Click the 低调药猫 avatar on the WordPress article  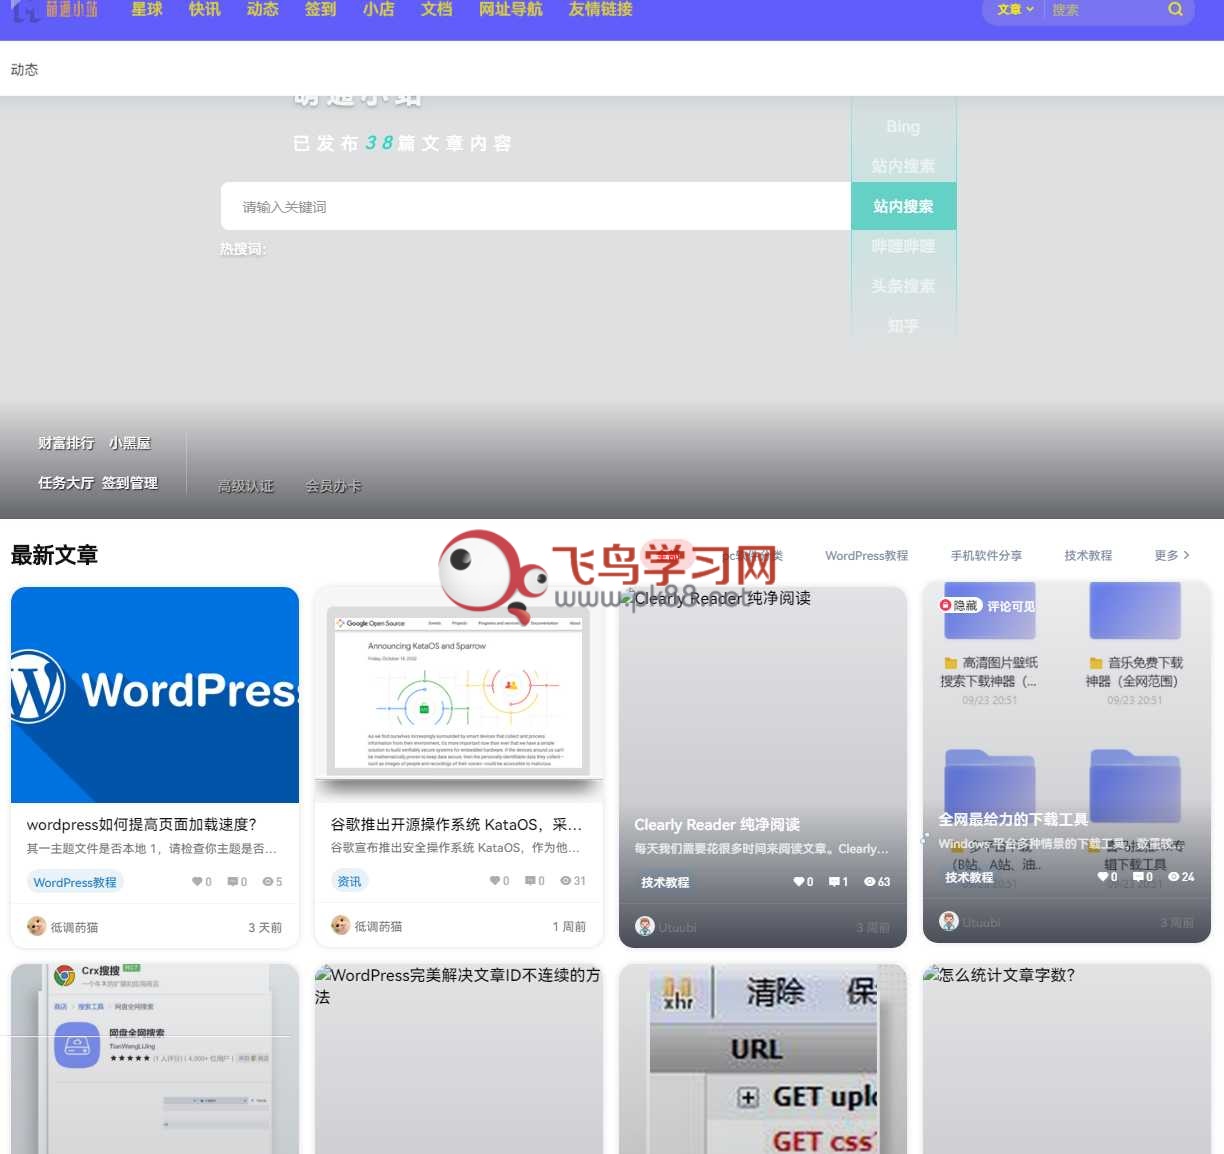tap(36, 927)
